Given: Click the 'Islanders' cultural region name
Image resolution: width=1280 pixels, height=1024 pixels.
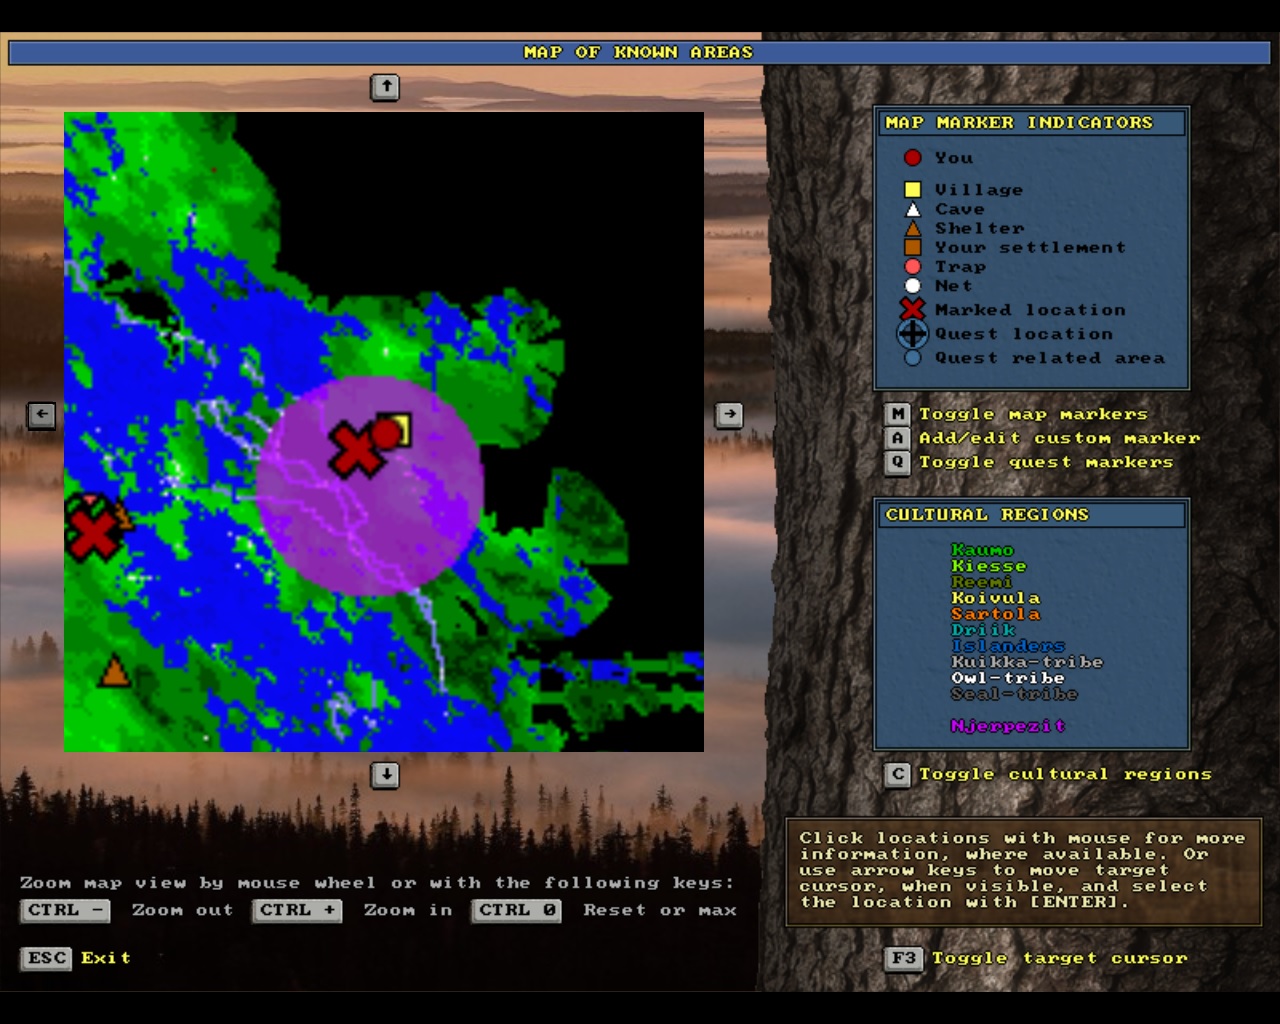Looking at the screenshot, I should pos(1008,646).
